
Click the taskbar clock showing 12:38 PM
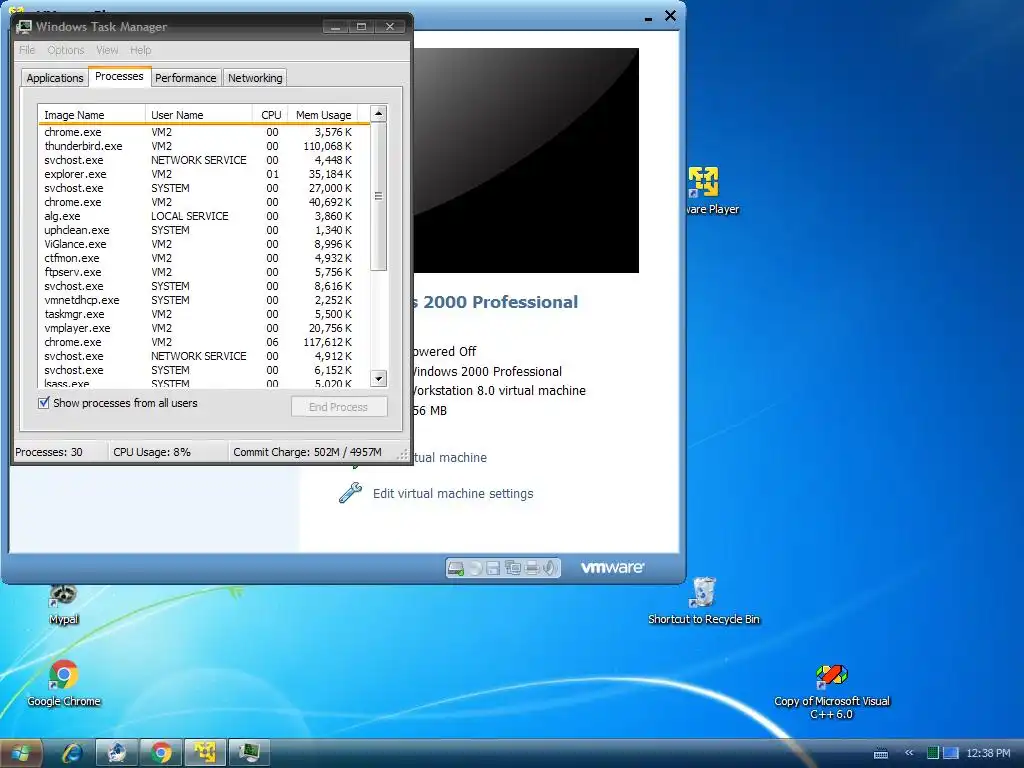pyautogui.click(x=988, y=753)
